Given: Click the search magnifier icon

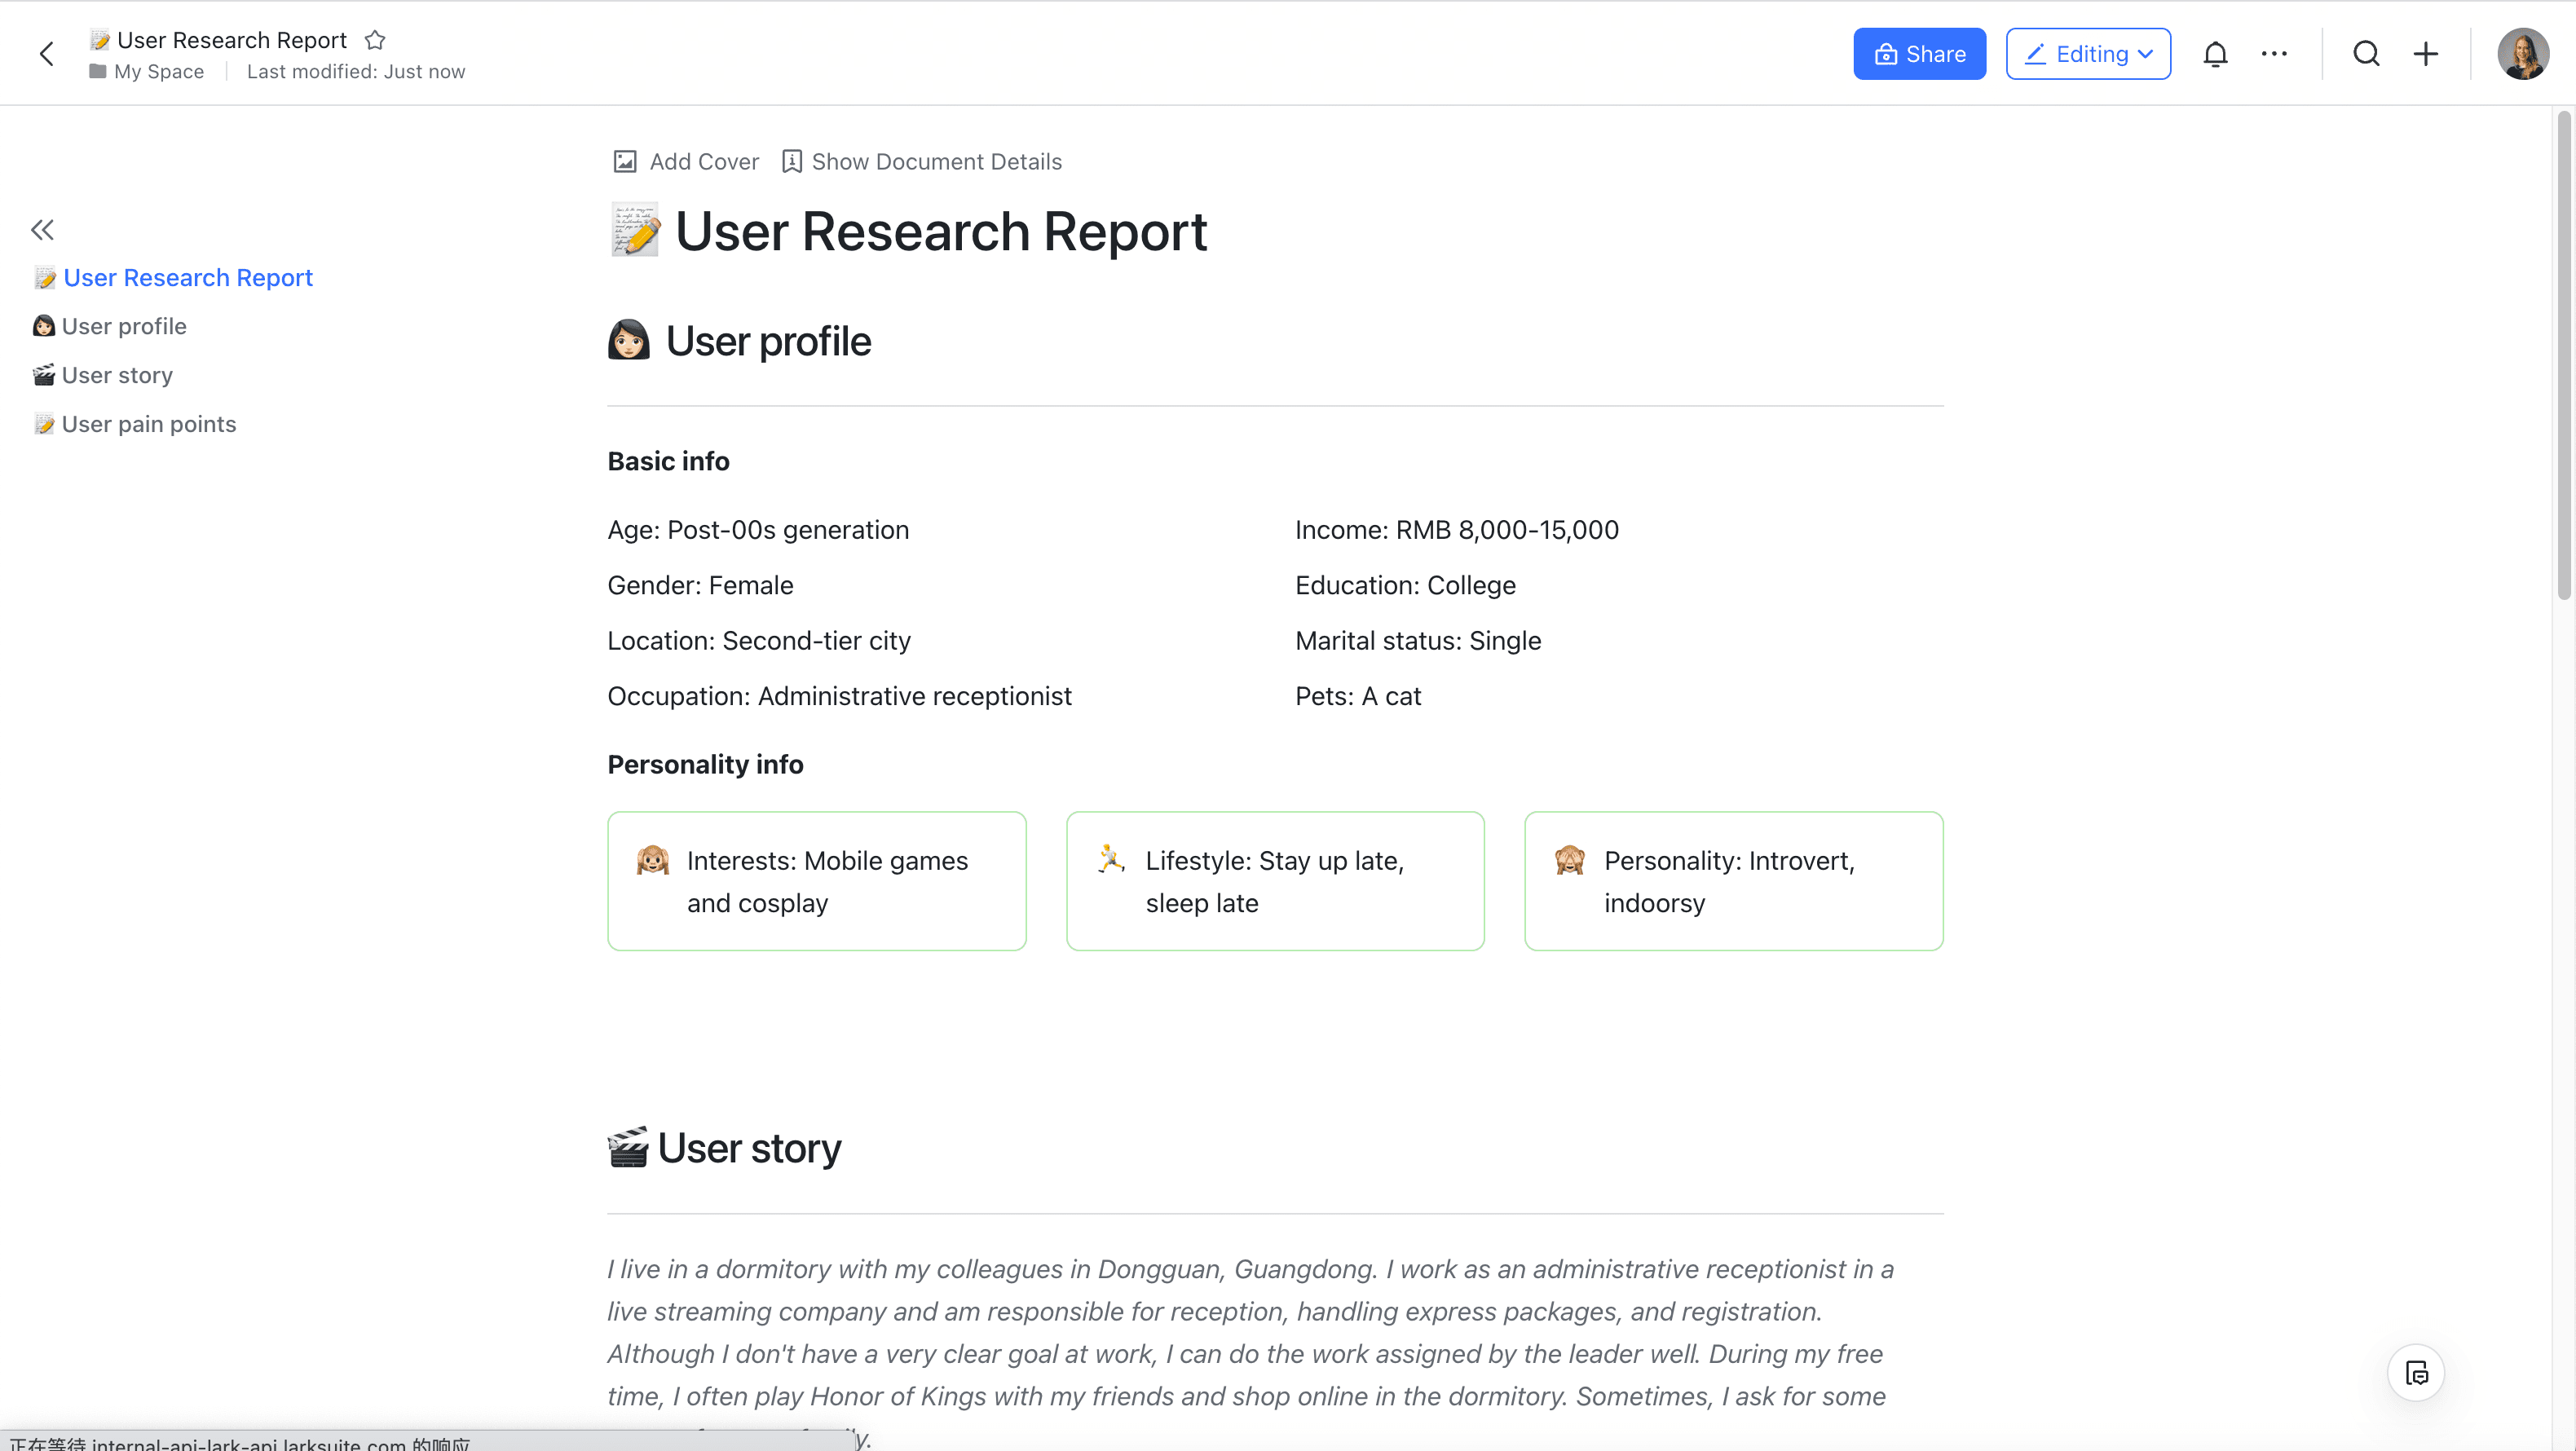Looking at the screenshot, I should click(2366, 54).
